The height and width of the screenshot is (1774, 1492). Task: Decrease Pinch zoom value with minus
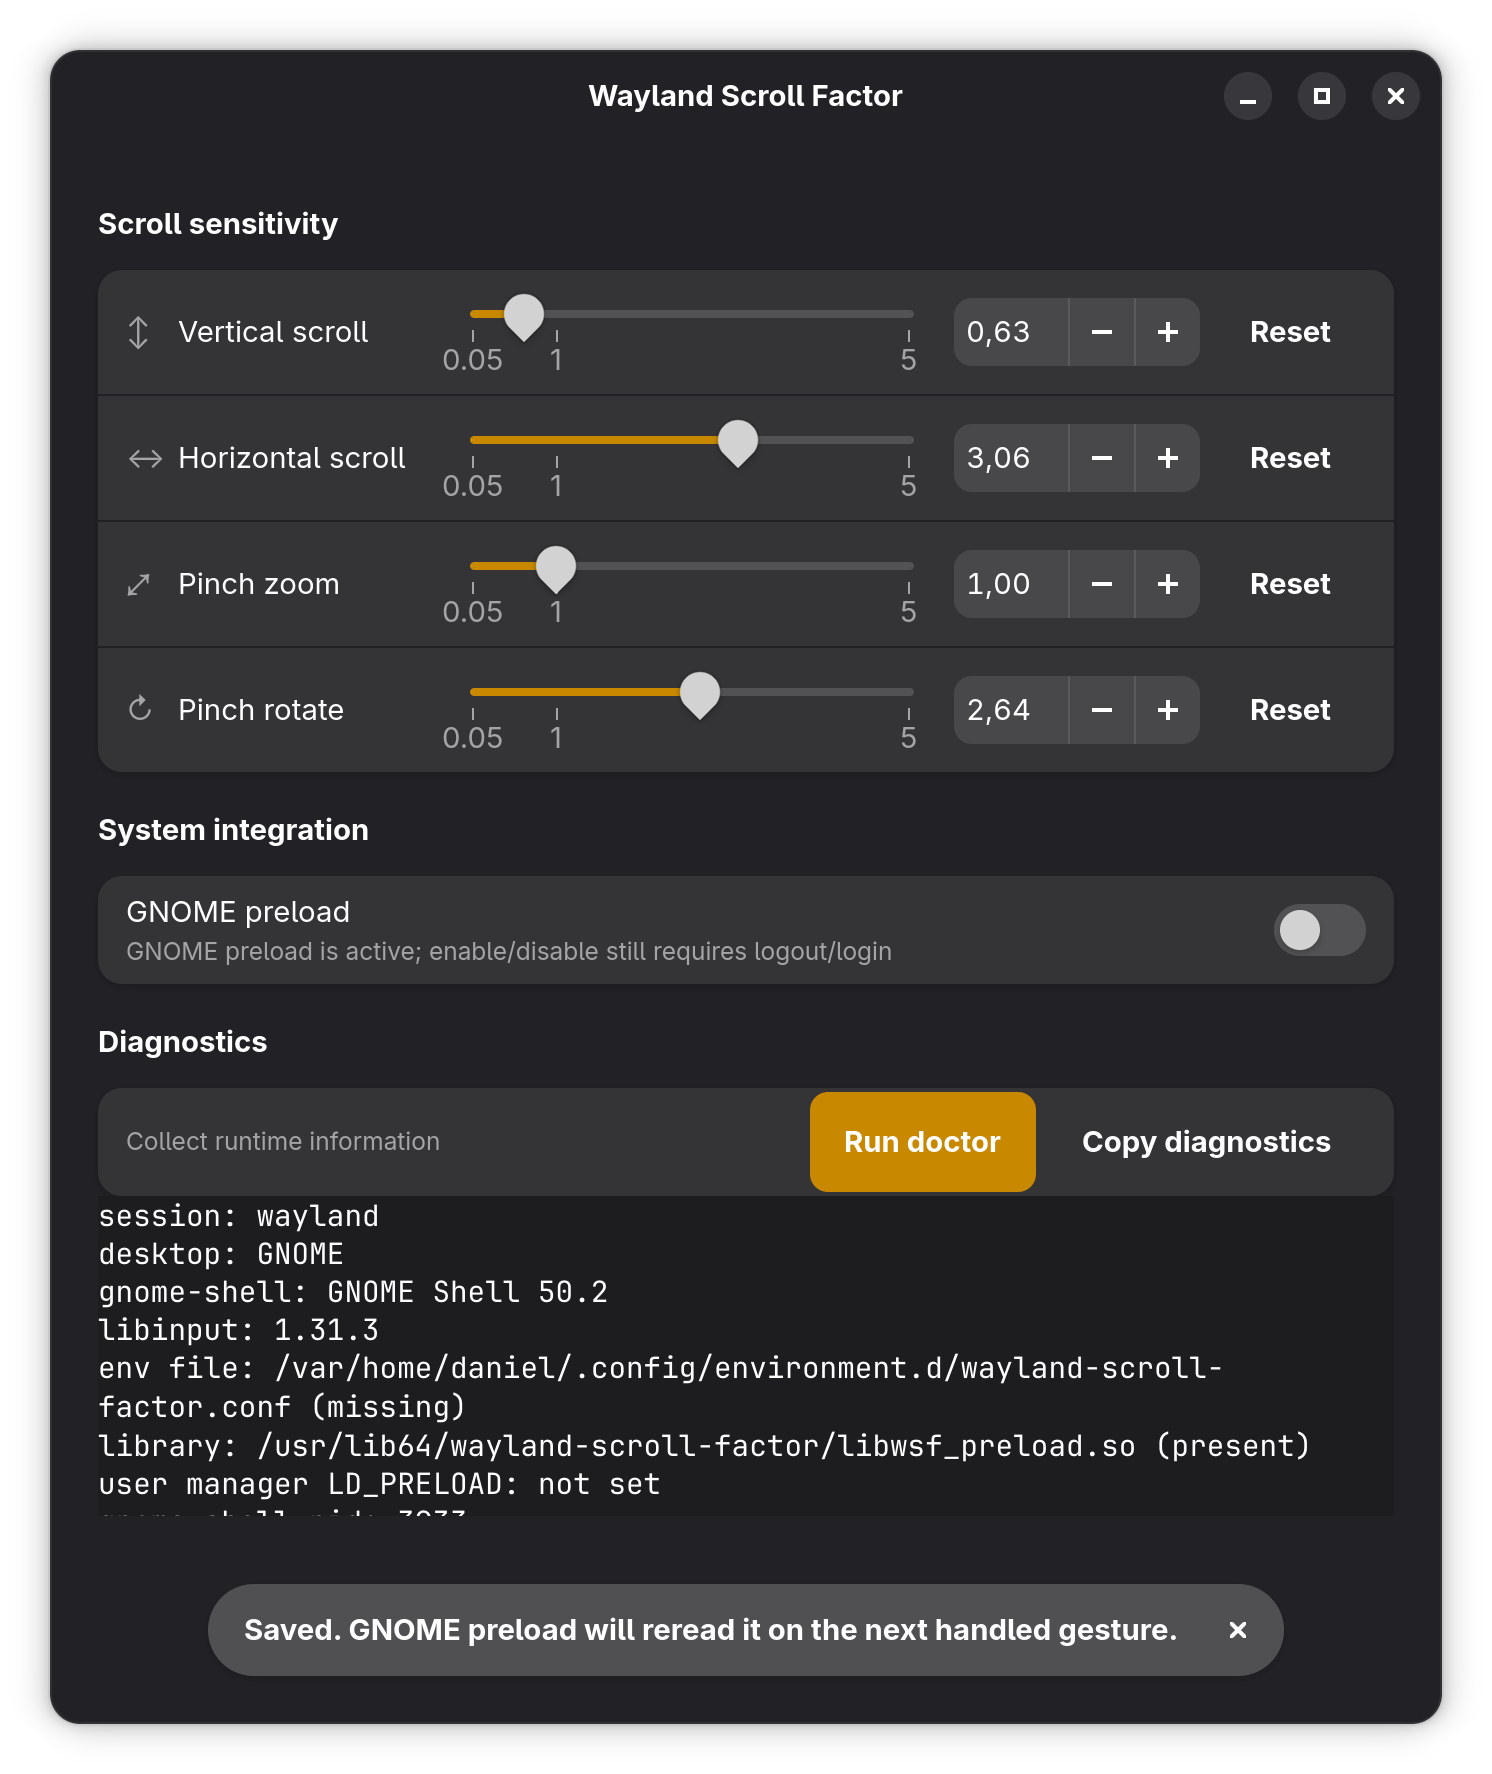point(1102,584)
